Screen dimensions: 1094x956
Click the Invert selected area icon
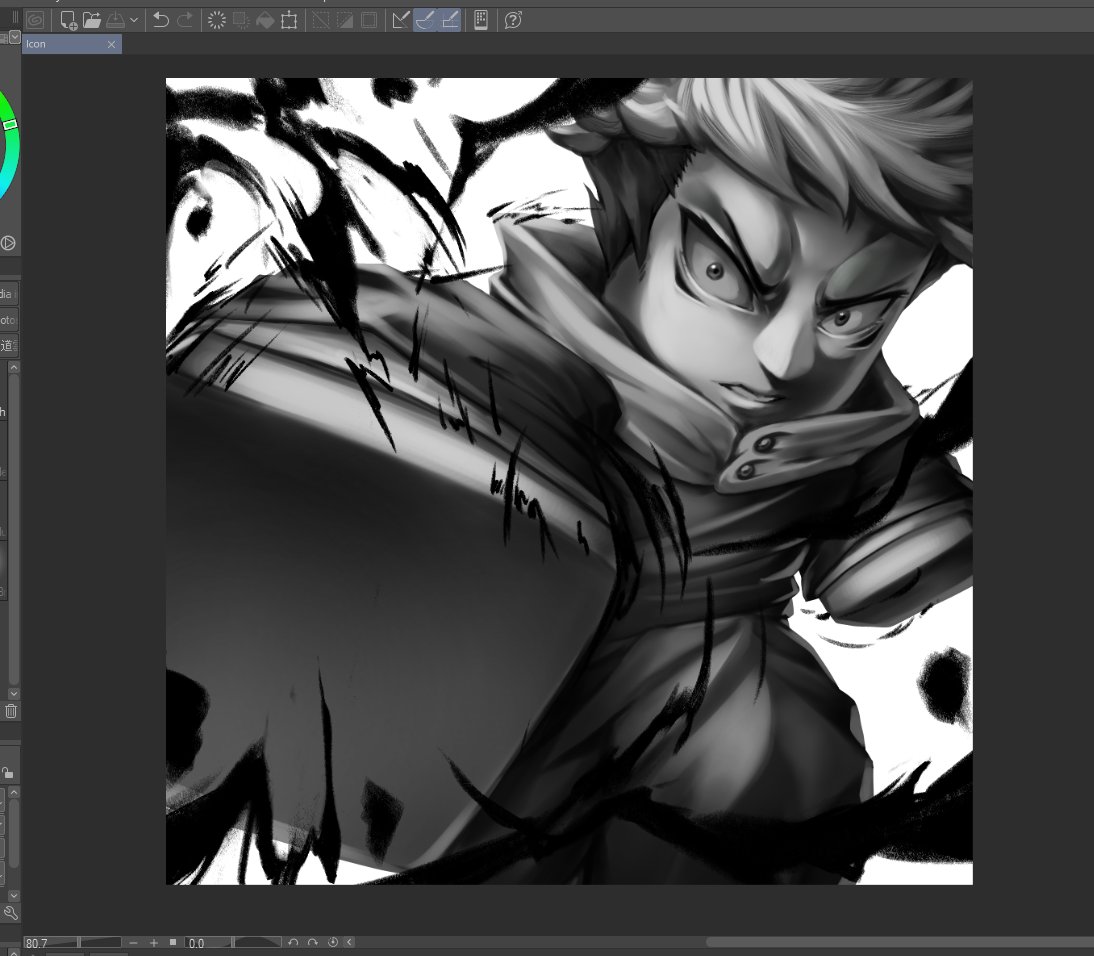345,20
